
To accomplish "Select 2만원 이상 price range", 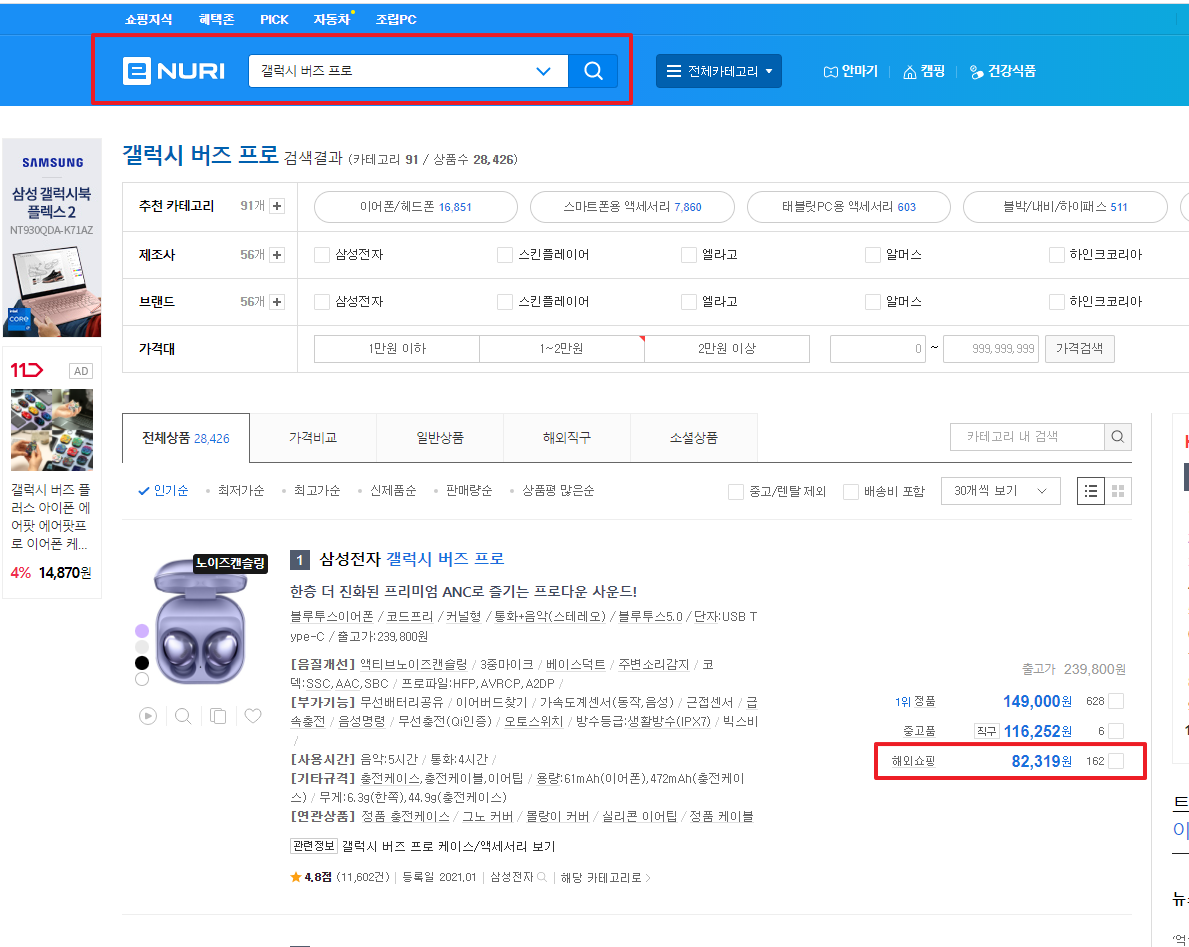I will [727, 349].
